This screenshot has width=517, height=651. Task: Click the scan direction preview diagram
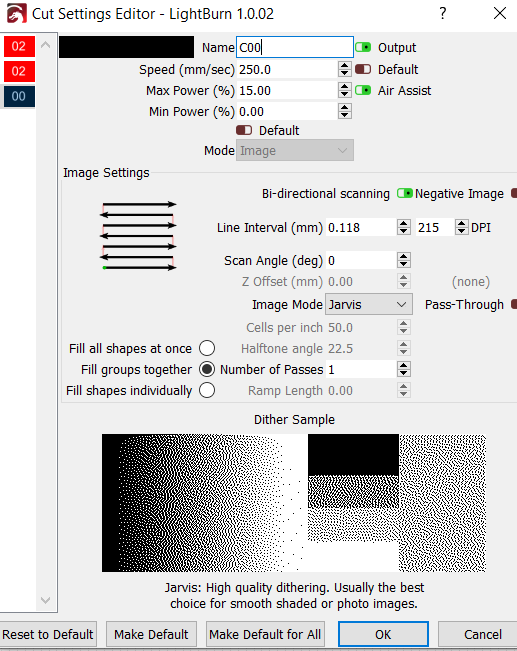coord(138,236)
